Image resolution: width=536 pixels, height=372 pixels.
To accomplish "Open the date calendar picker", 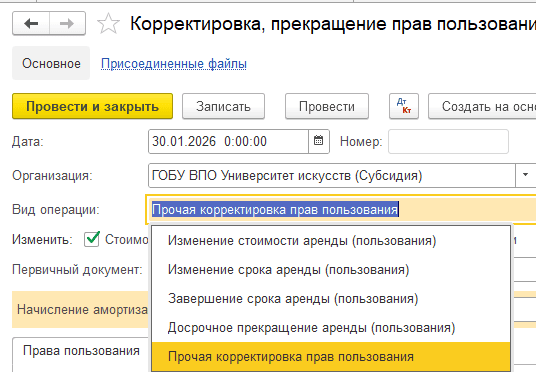I will [319, 141].
